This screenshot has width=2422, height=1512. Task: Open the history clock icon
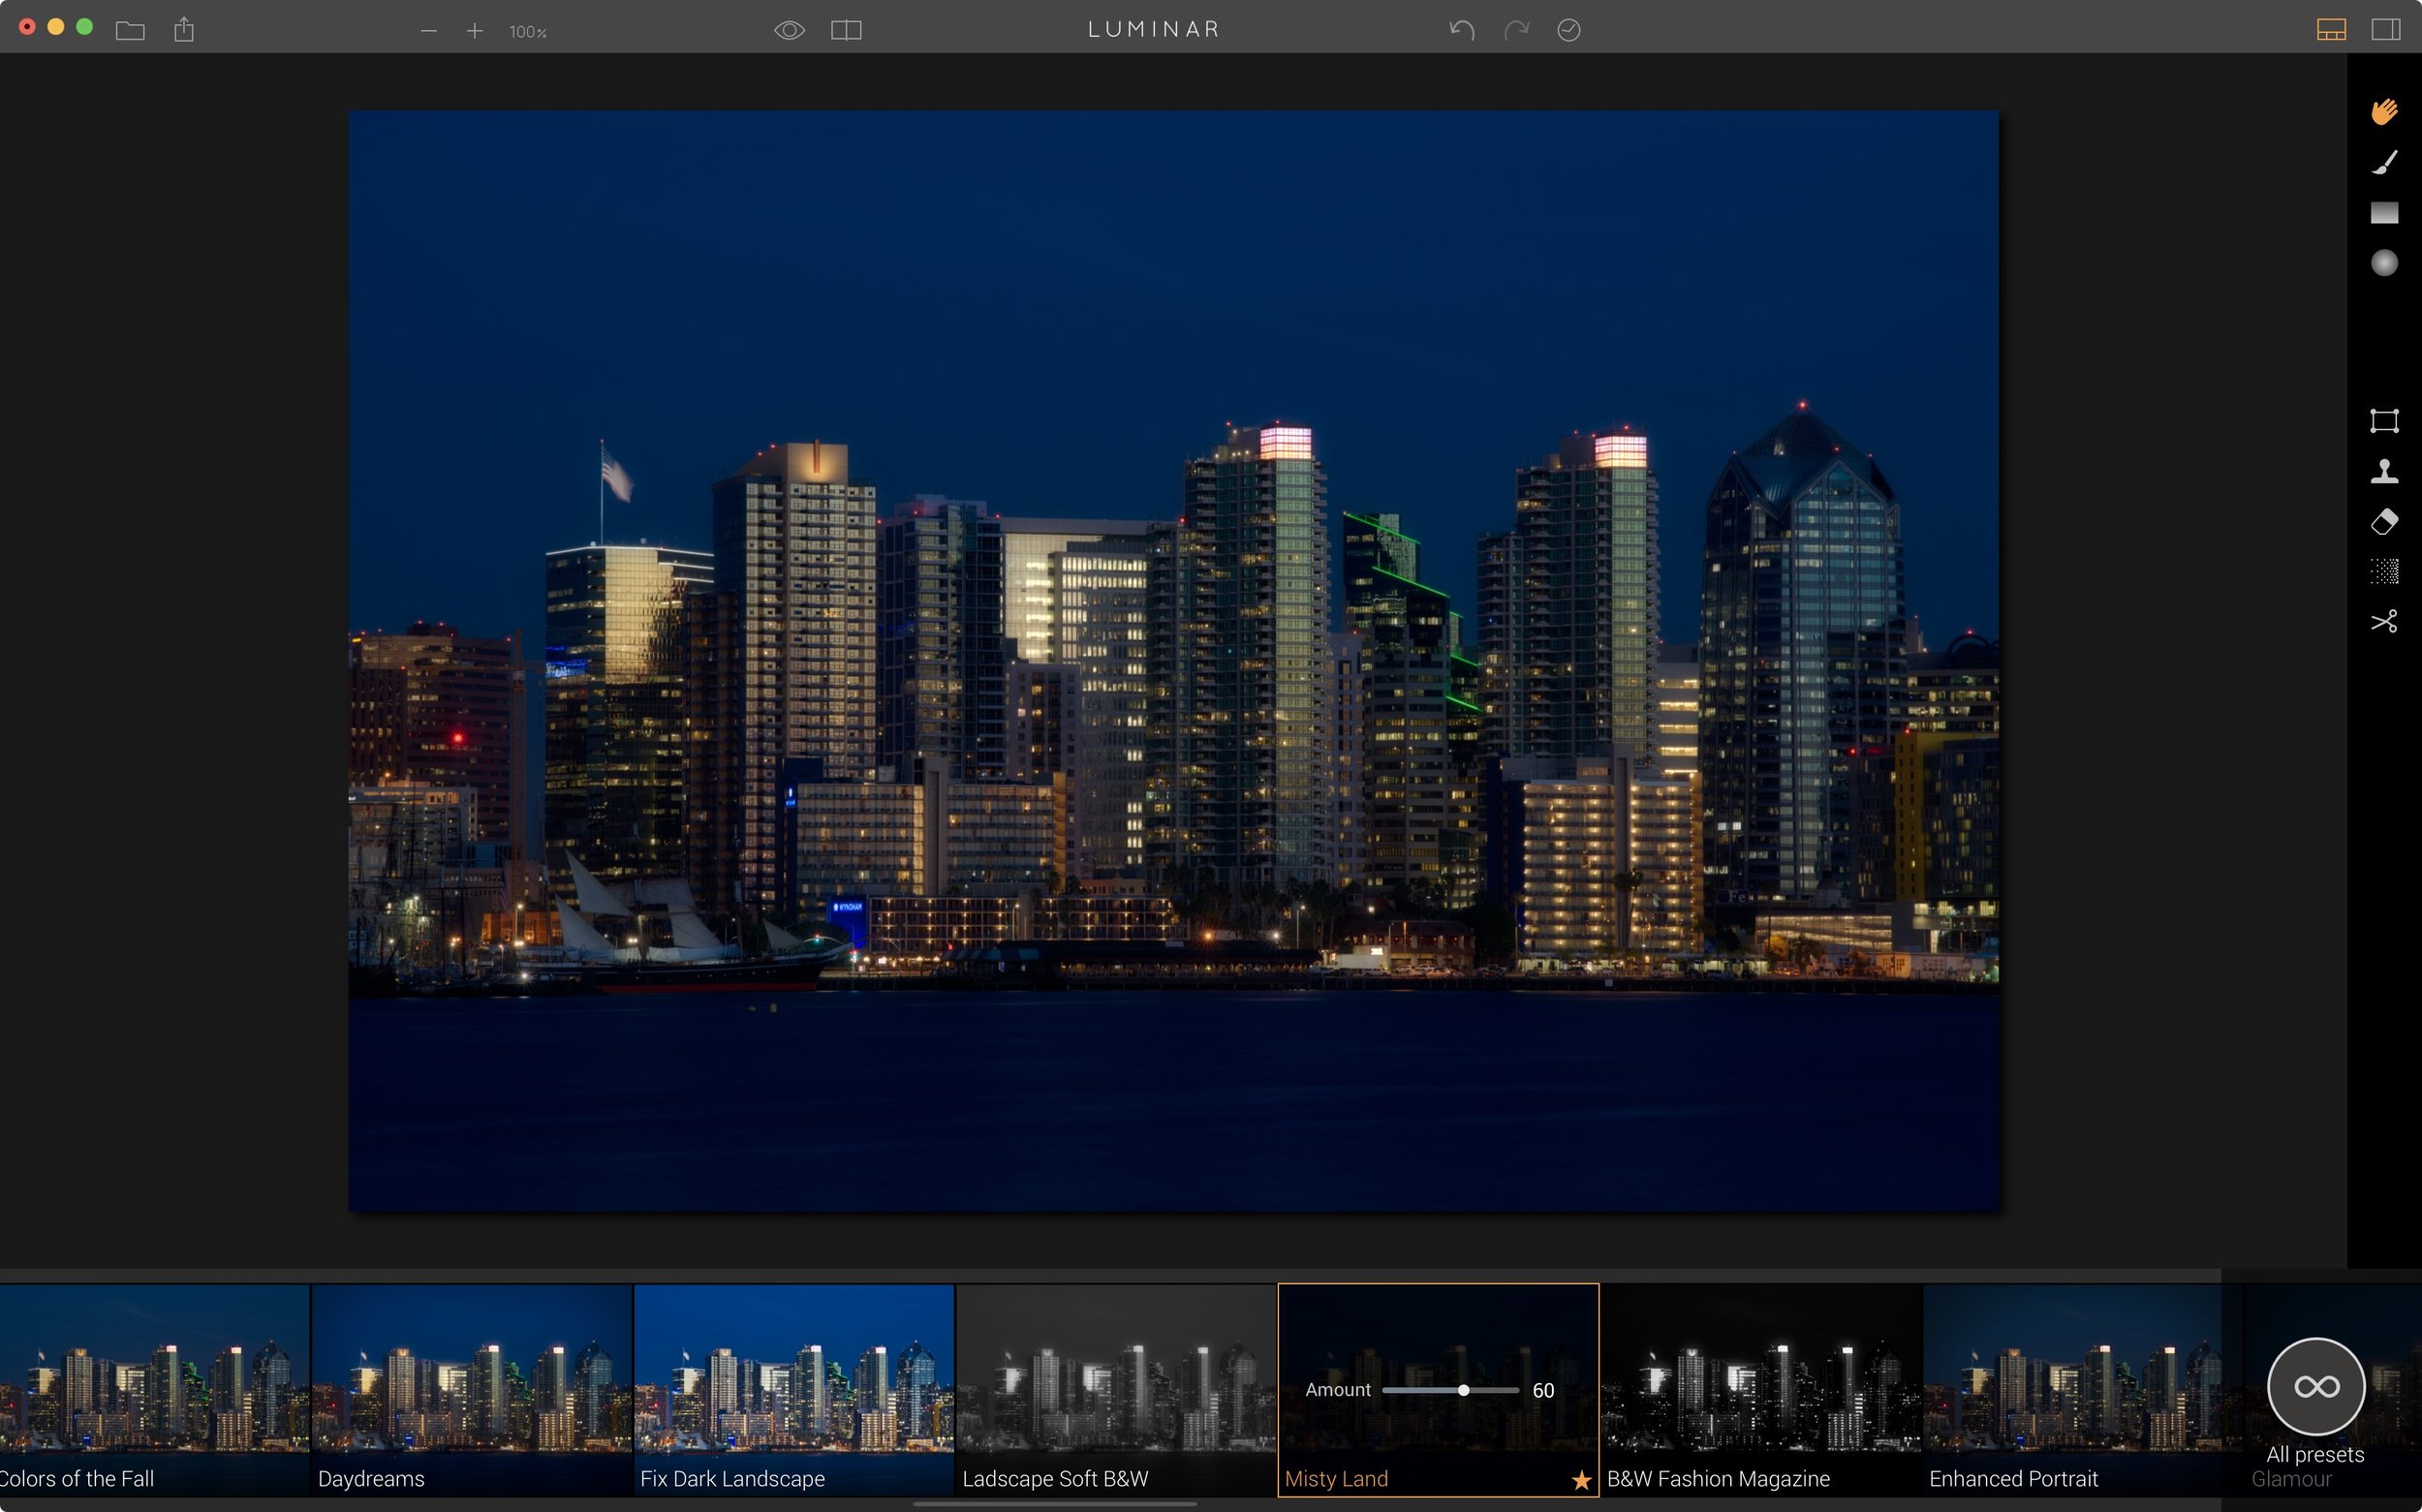point(1569,30)
